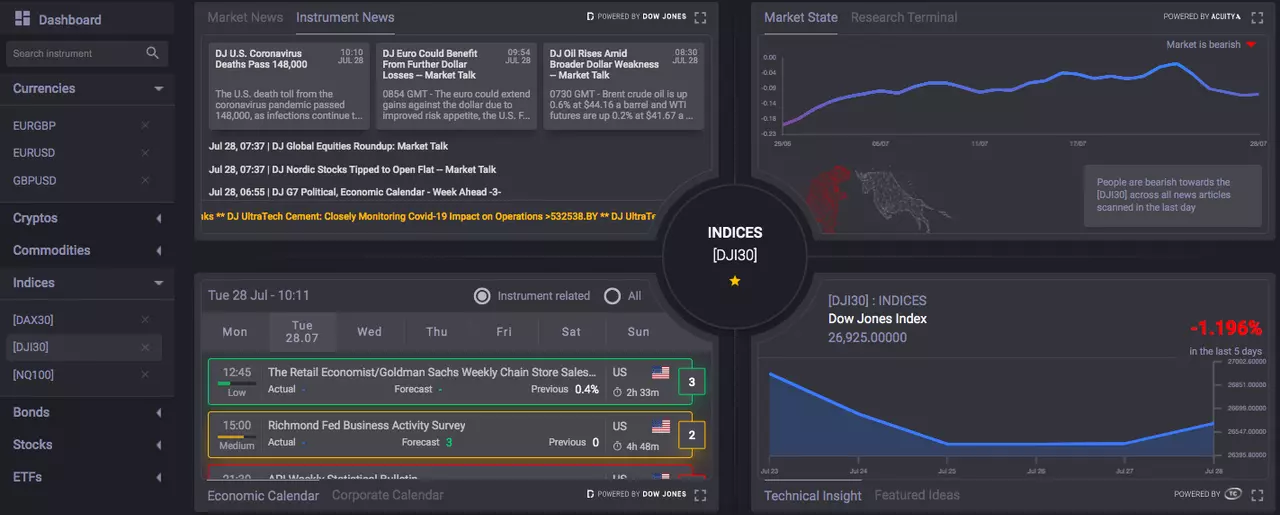The height and width of the screenshot is (515, 1280).
Task: Select the All radio button
Action: [x=612, y=296]
